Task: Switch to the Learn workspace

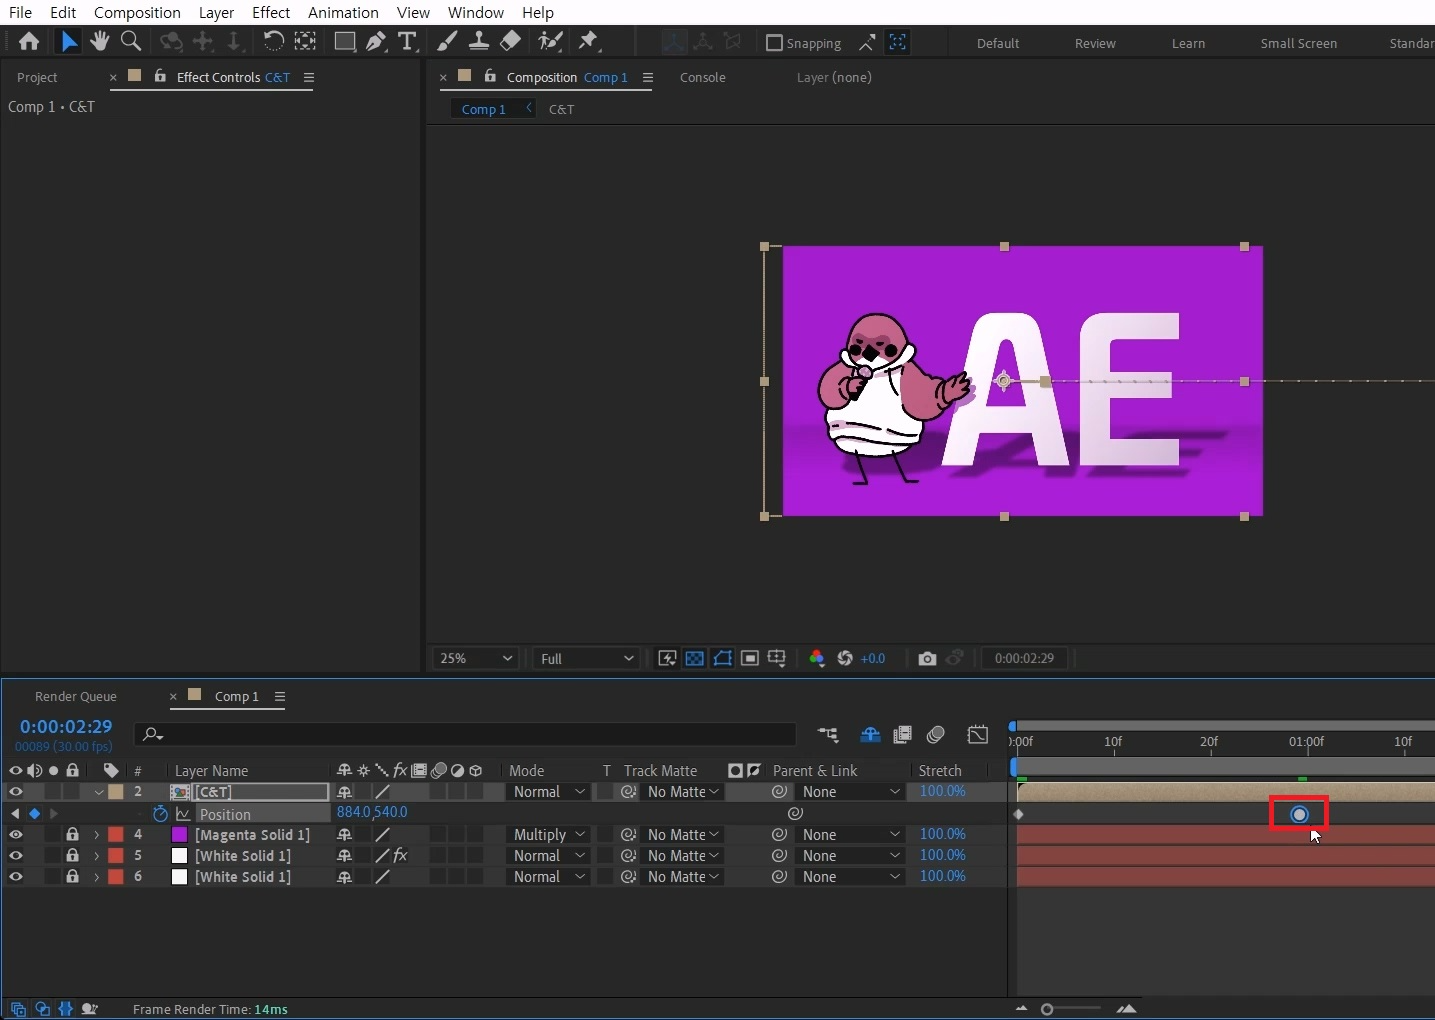Action: (x=1188, y=43)
